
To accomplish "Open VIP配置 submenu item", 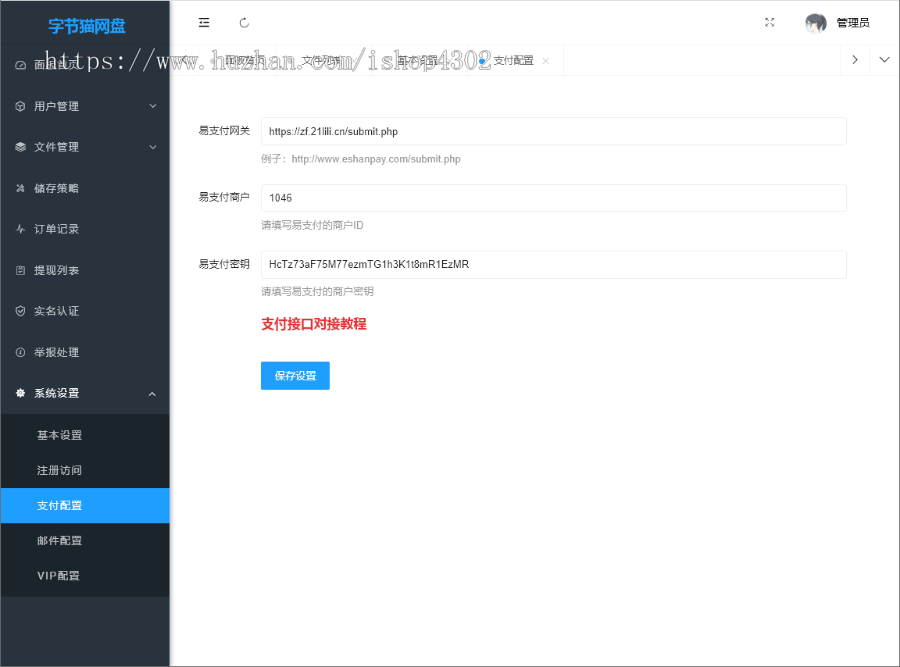I will coord(85,576).
